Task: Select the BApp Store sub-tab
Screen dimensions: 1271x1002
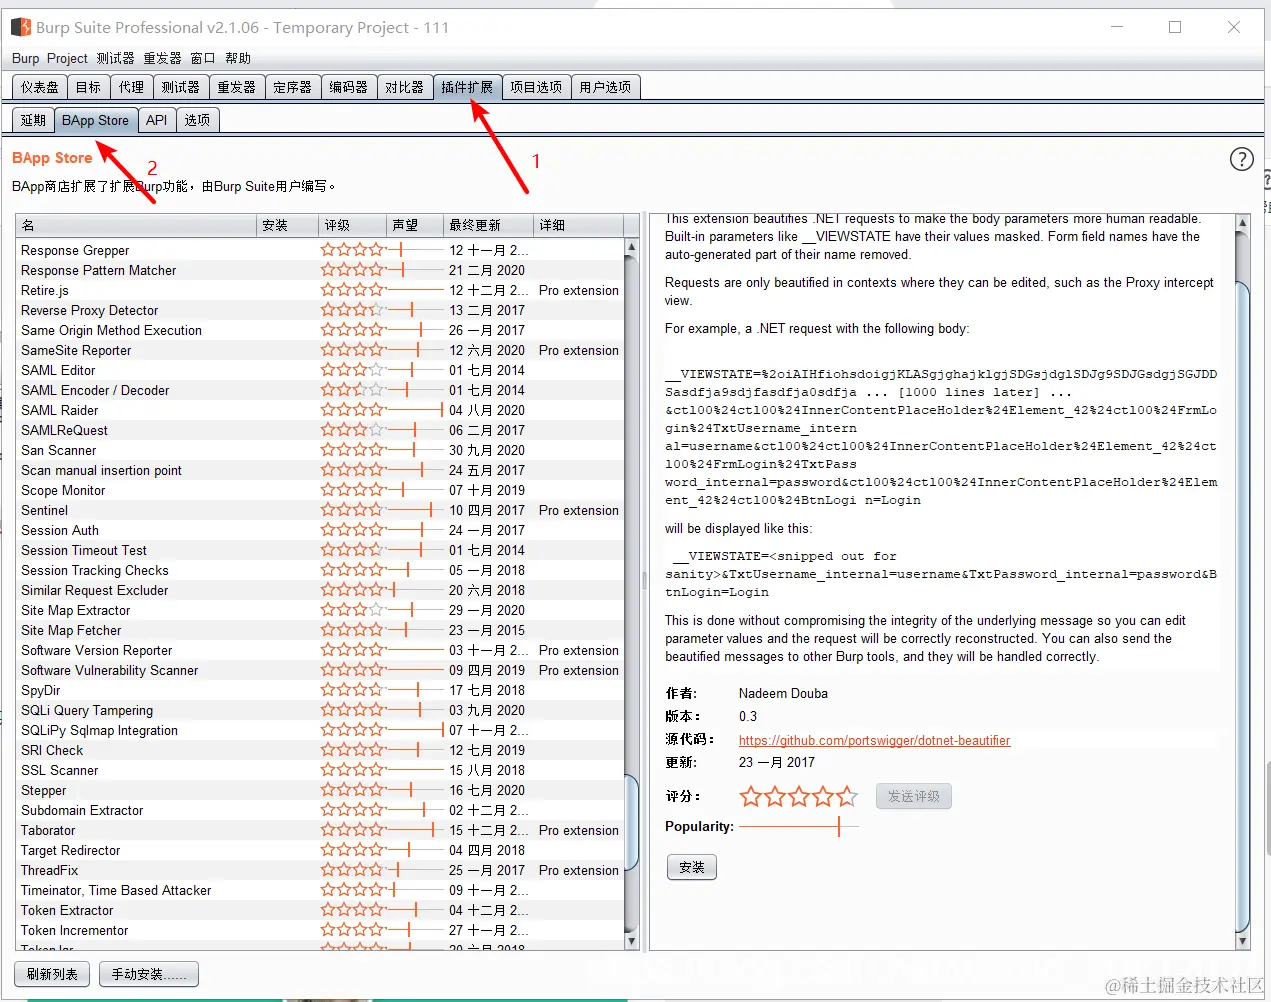Action: point(95,120)
